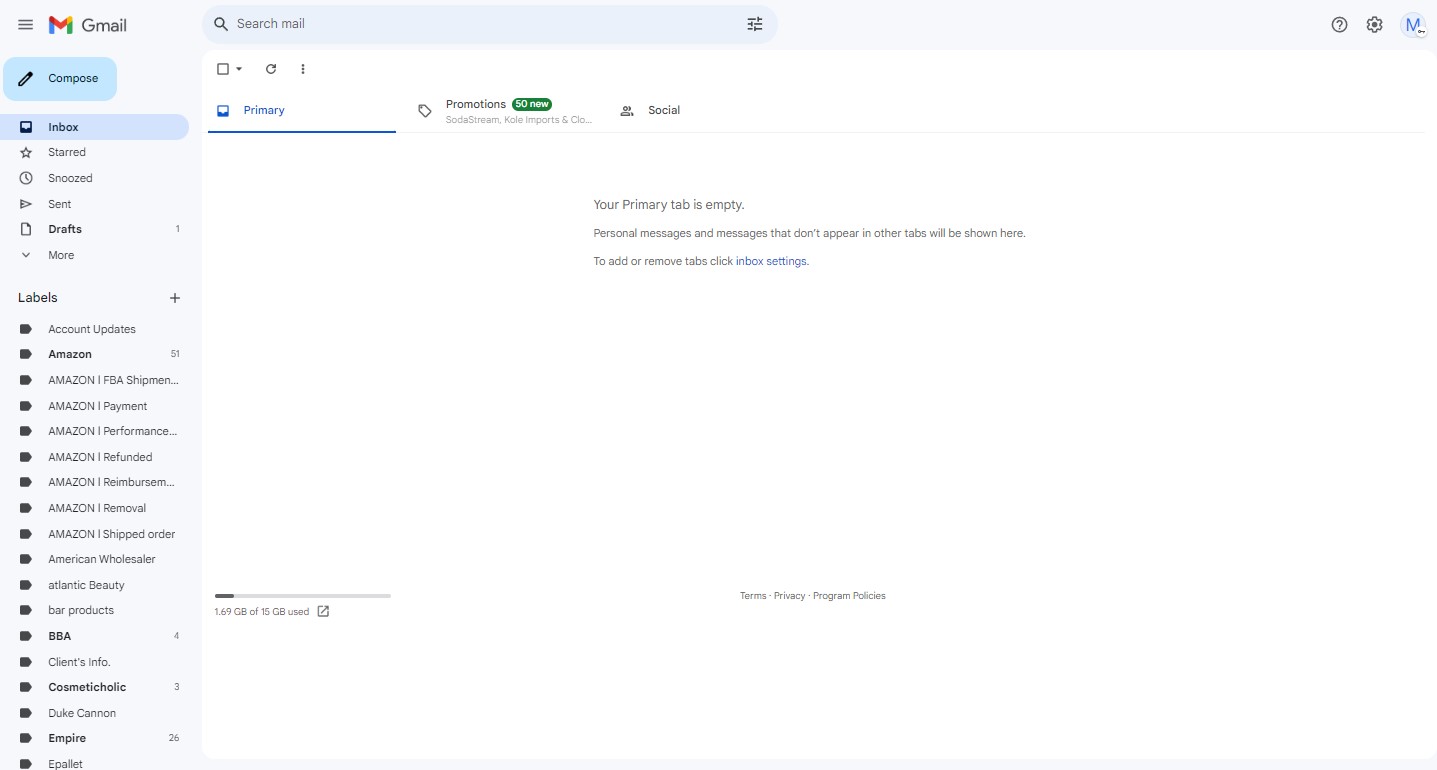Viewport: 1437px width, 770px height.
Task: Follow the inbox settings link
Action: coord(771,261)
